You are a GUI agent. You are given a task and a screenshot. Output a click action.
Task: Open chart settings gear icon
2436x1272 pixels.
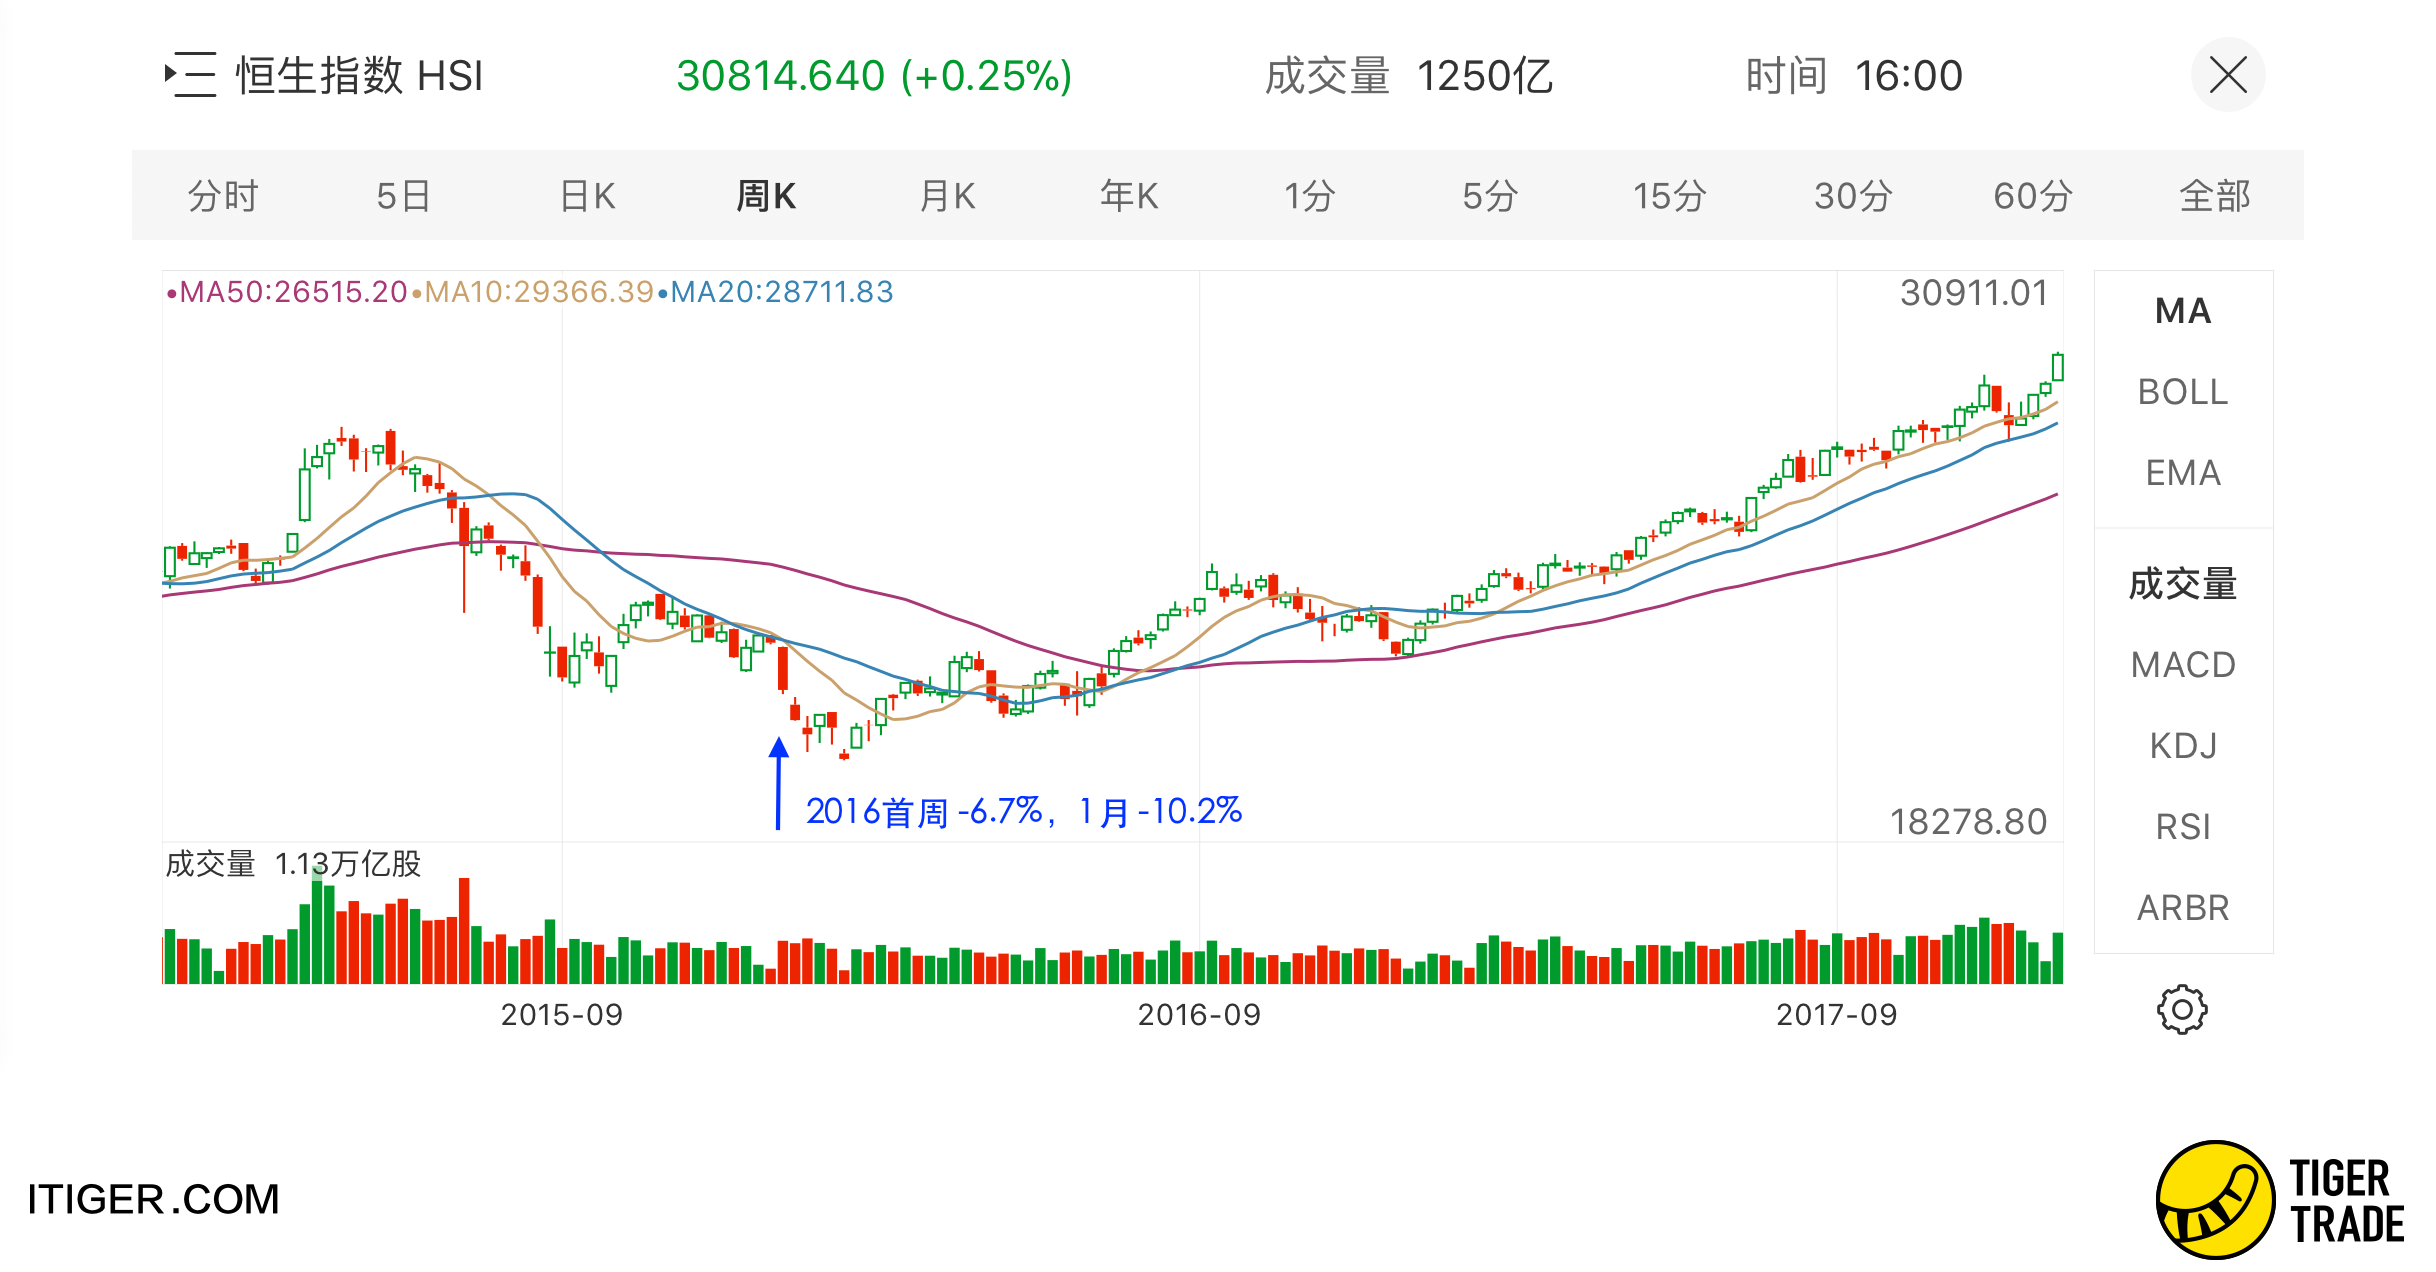(2181, 1009)
